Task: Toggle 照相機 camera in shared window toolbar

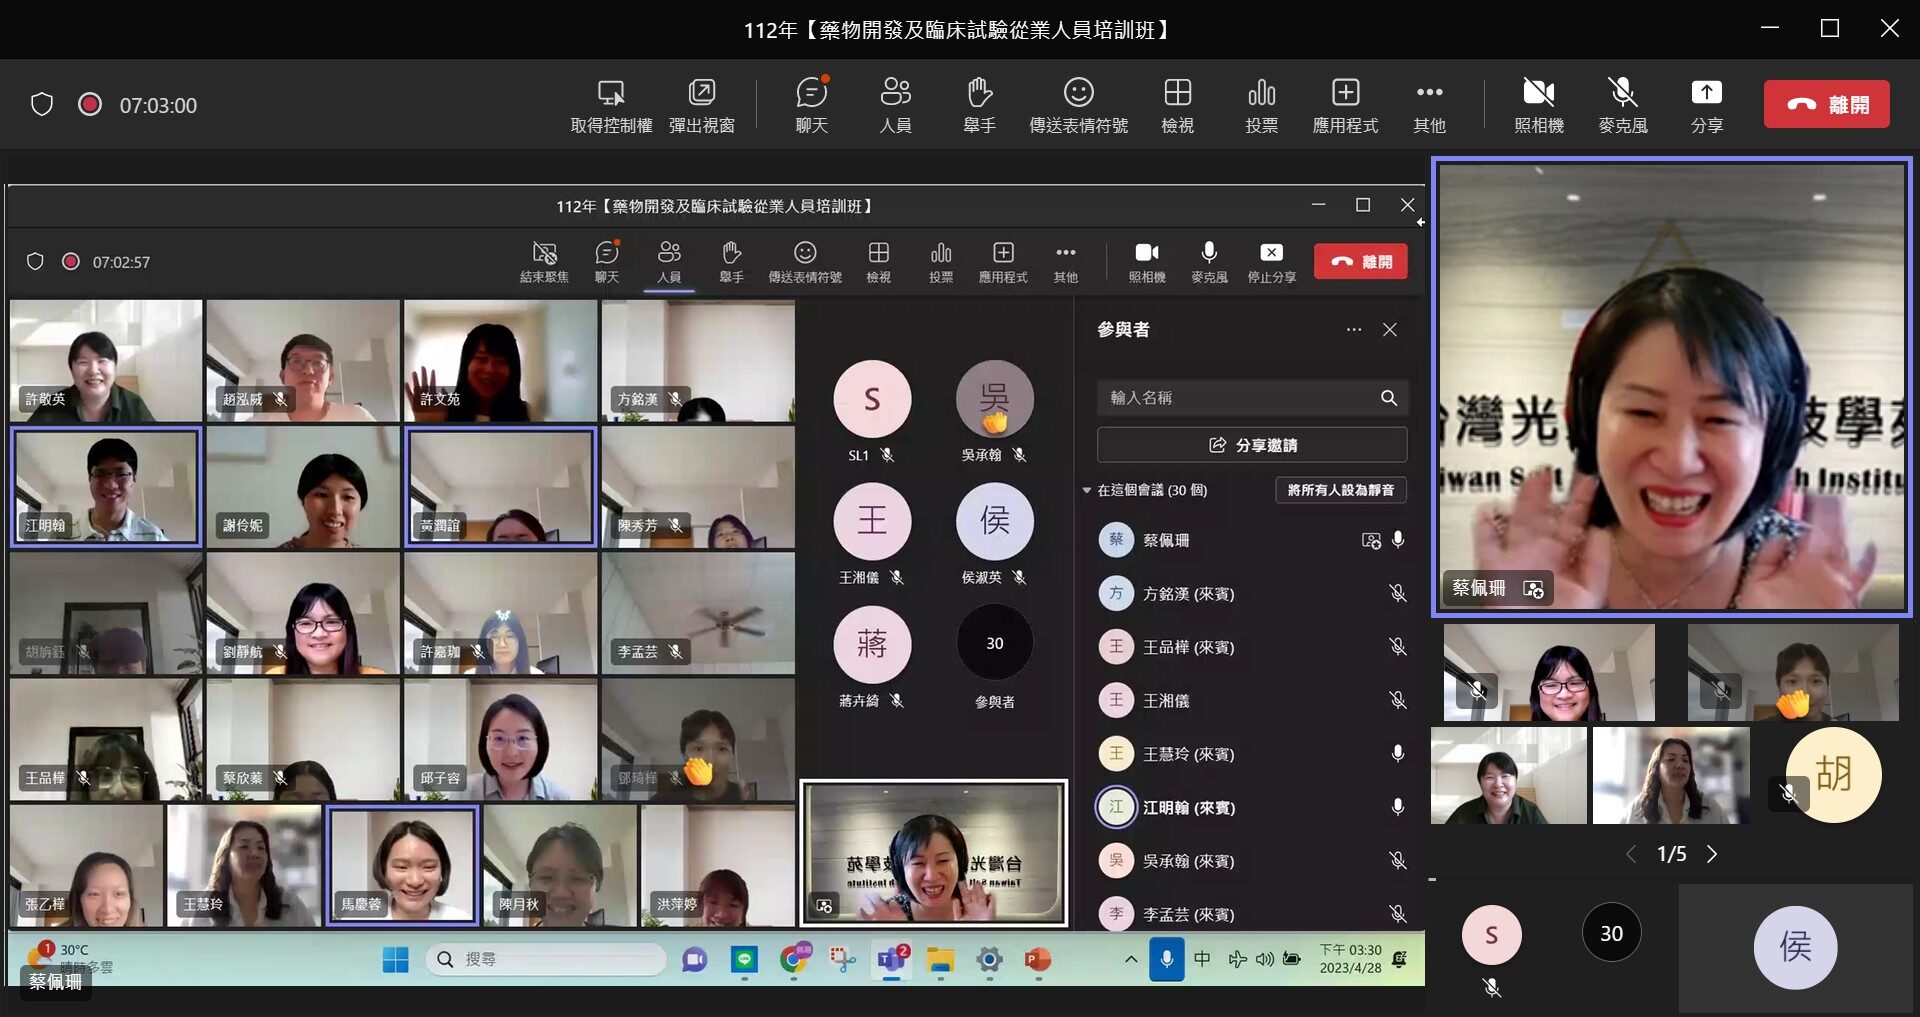Action: coord(1147,262)
